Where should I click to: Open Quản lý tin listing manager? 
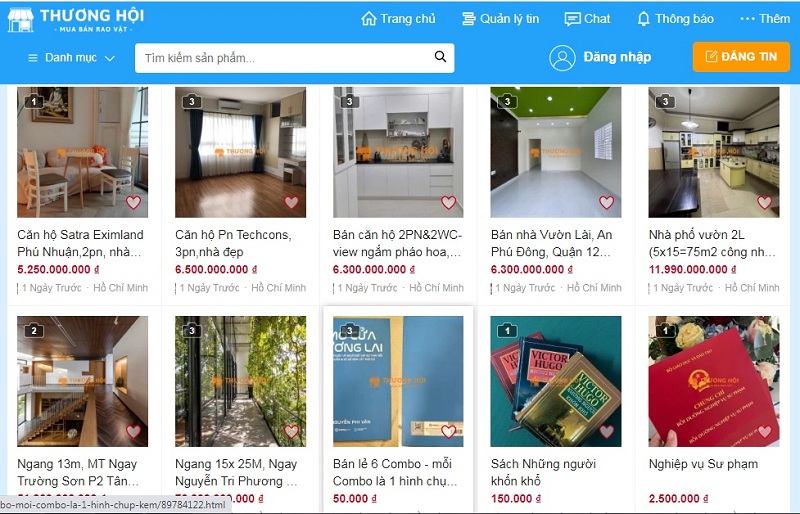pyautogui.click(x=500, y=19)
